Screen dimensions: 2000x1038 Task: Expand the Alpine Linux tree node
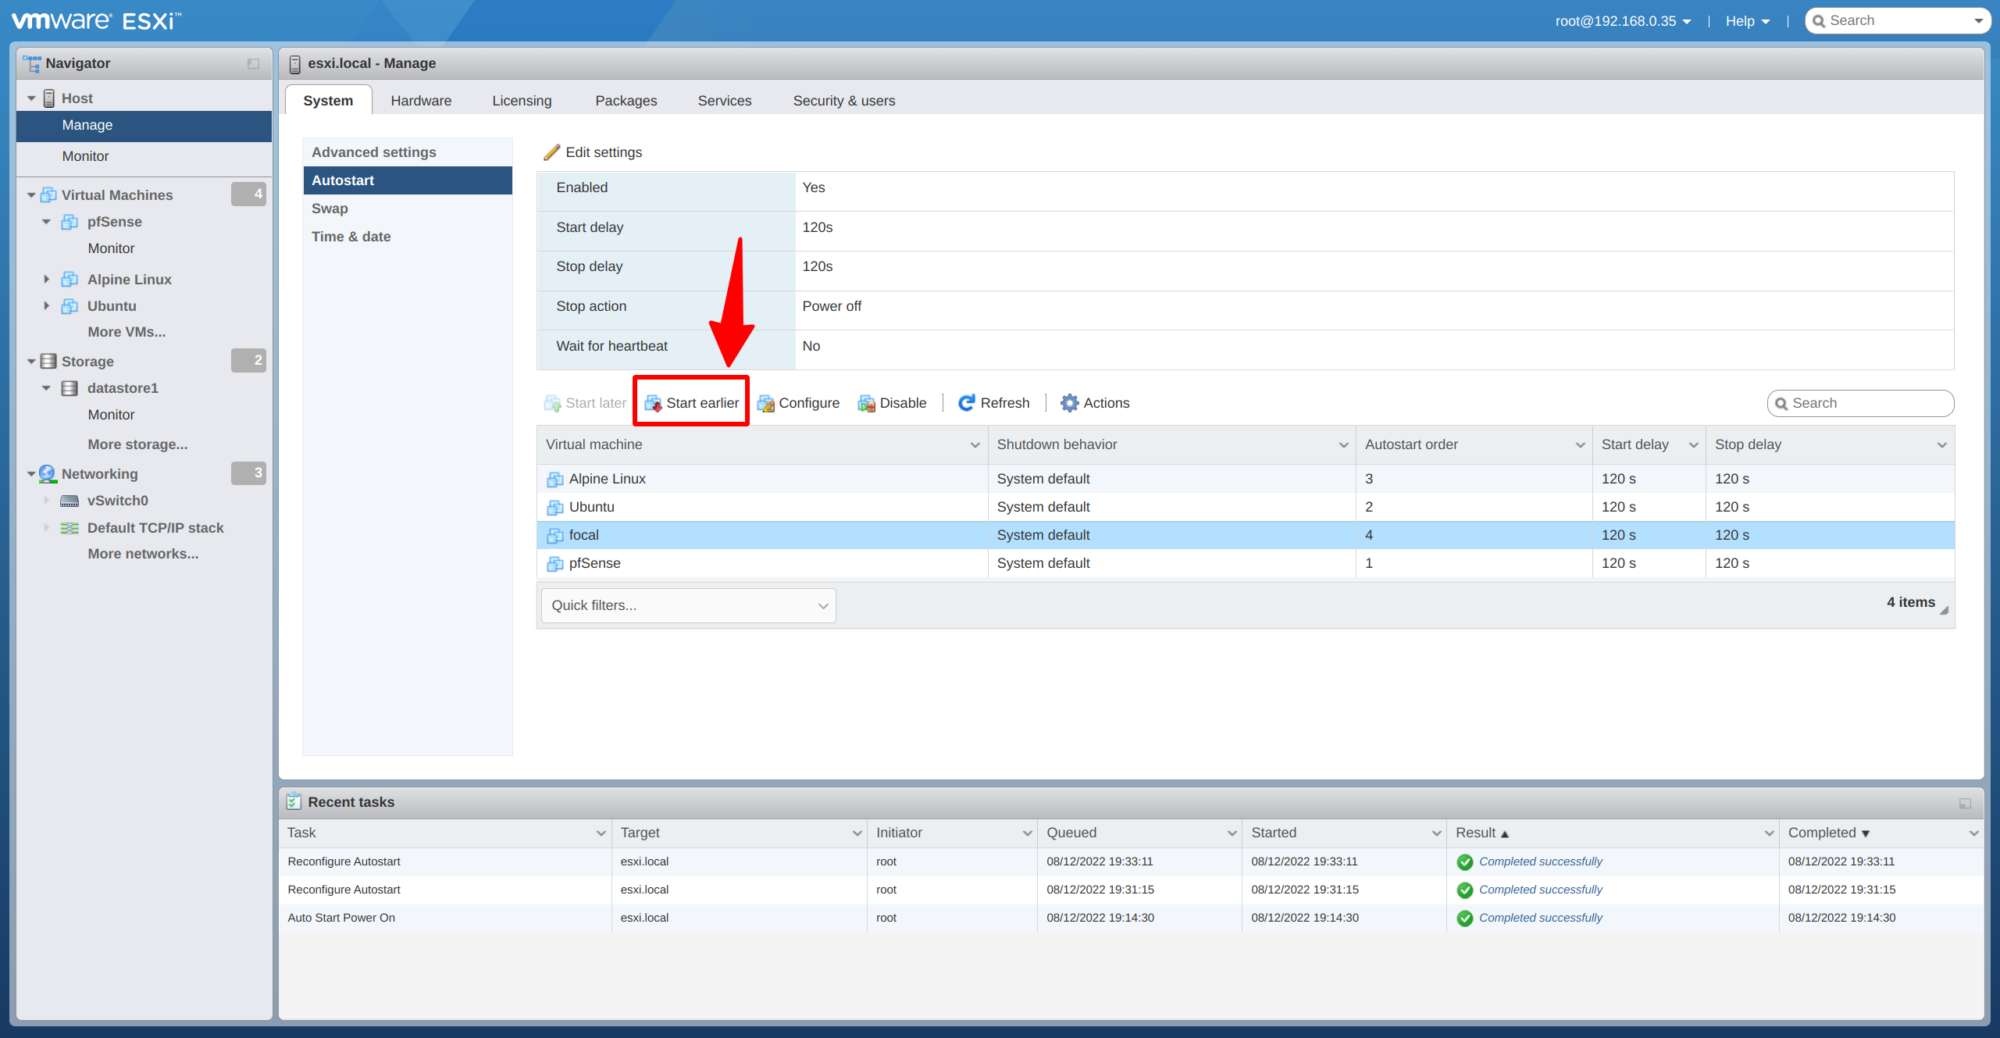[46, 279]
